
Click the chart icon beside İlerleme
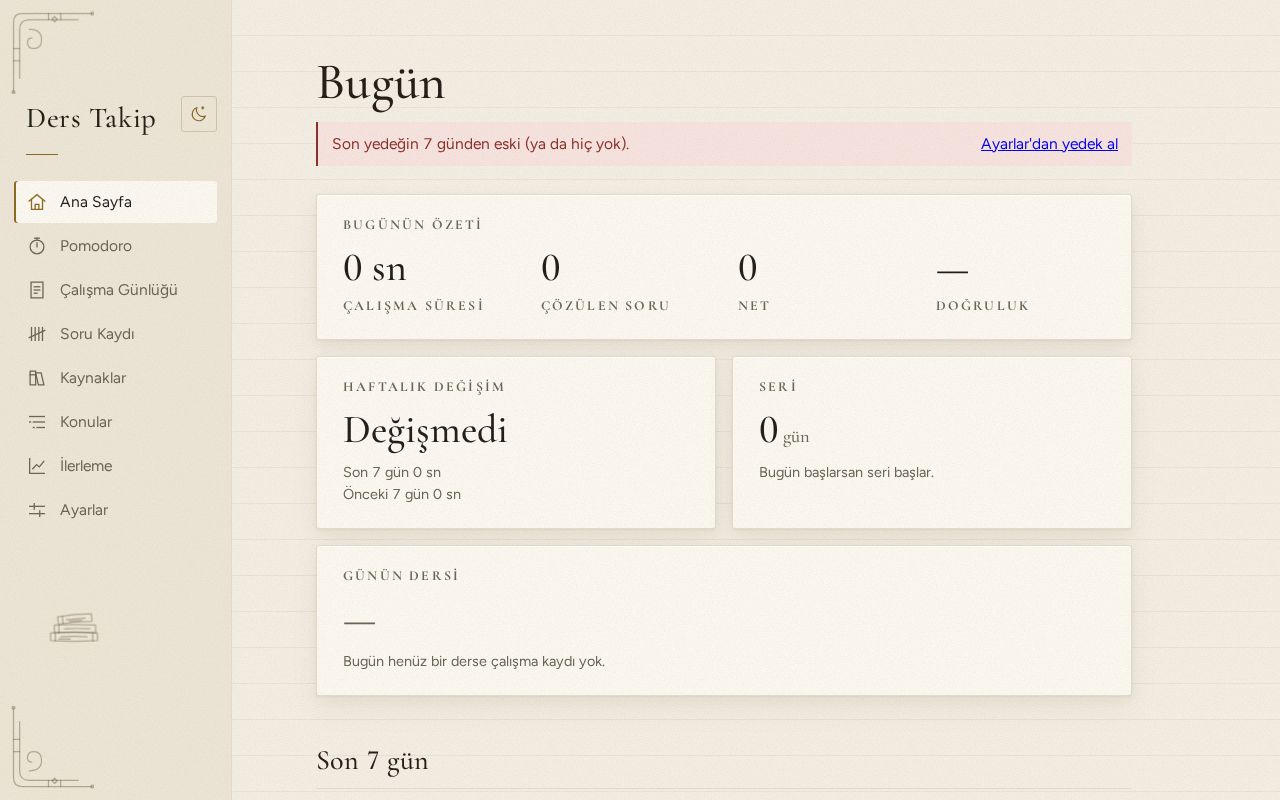37,466
